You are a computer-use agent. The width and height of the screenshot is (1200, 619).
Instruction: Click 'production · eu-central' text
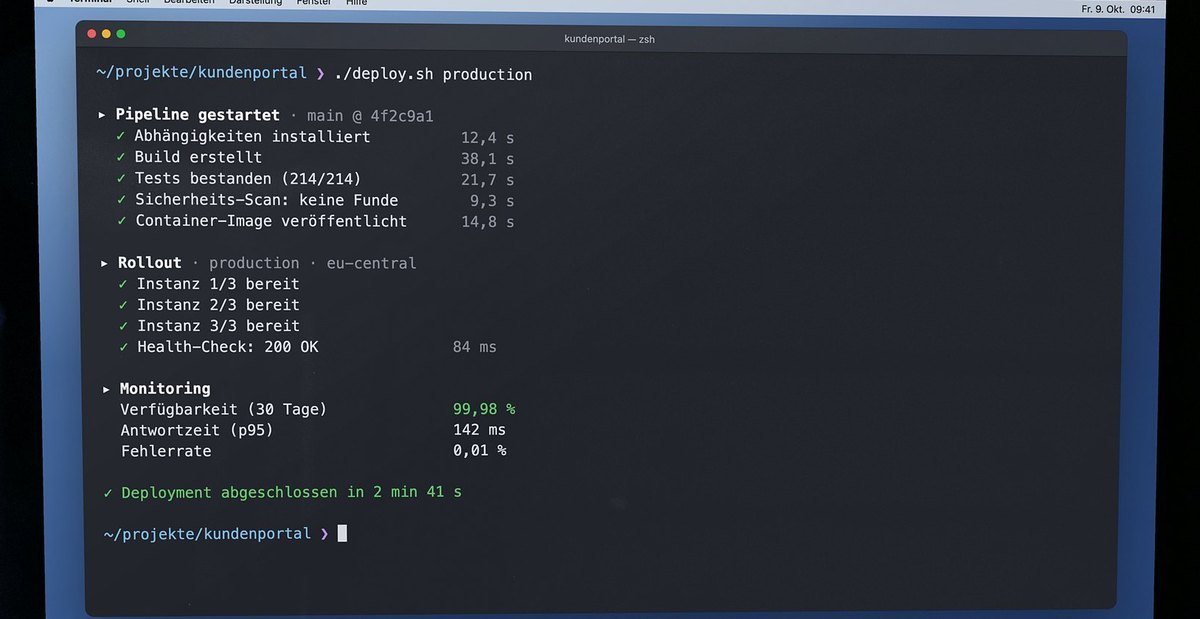313,263
